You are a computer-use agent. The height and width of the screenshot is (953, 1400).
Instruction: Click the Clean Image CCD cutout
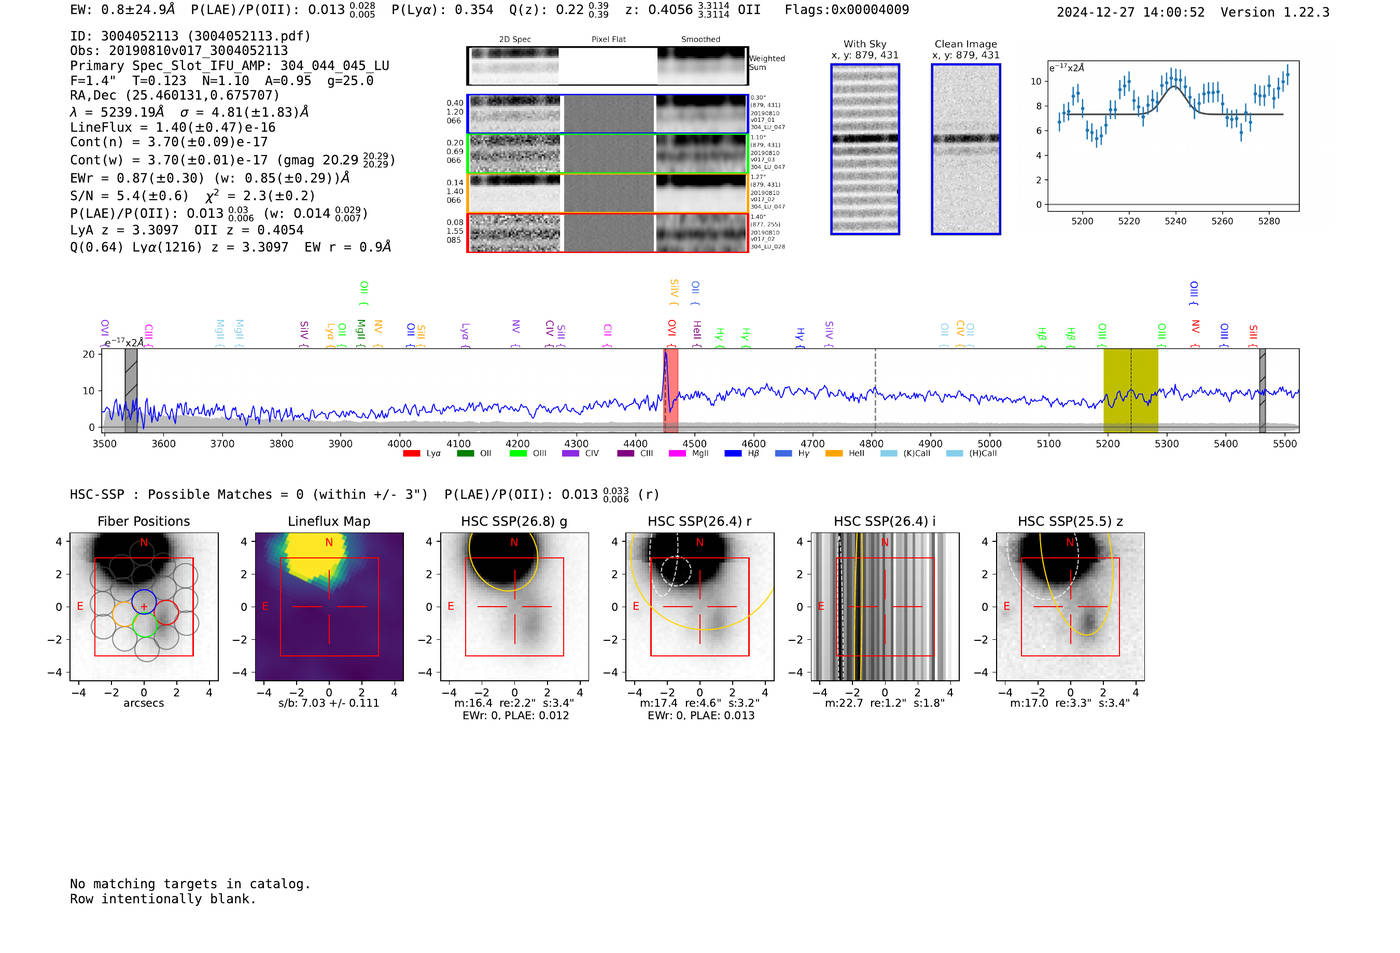click(x=966, y=149)
